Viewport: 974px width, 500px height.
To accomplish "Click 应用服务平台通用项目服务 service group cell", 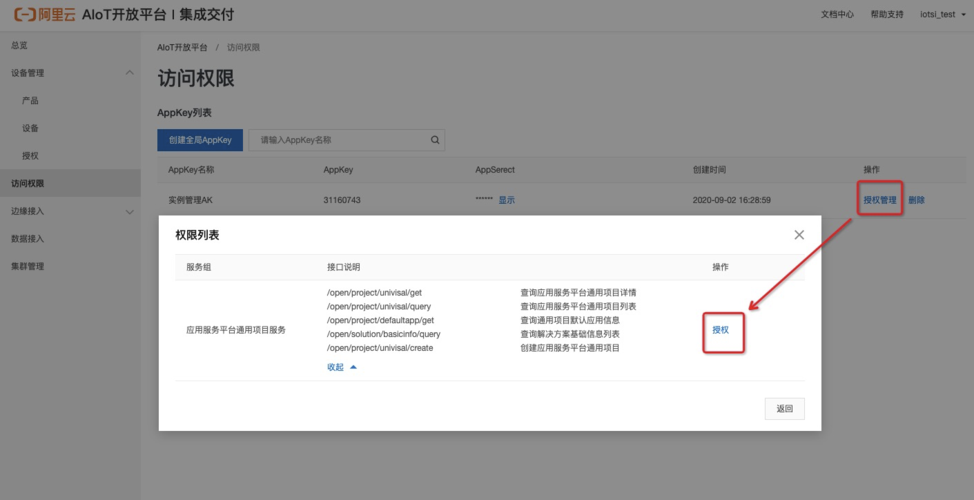I will (236, 330).
